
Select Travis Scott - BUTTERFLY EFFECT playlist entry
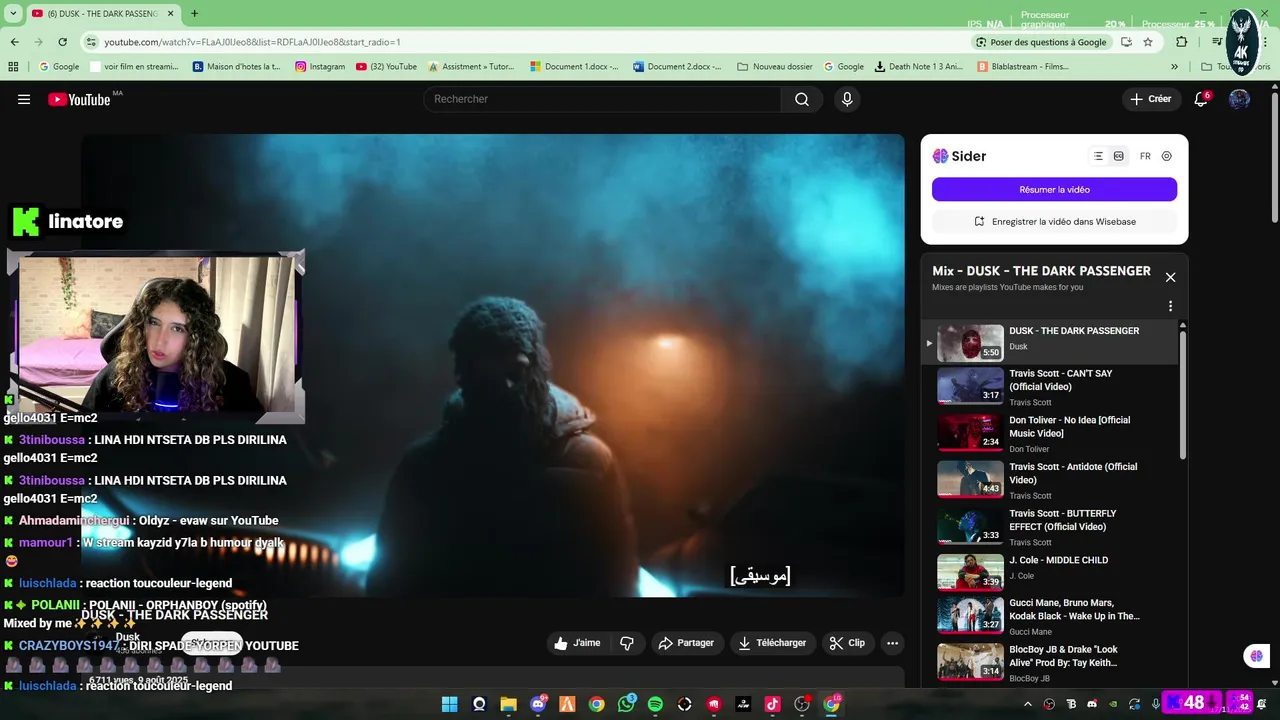click(1050, 526)
